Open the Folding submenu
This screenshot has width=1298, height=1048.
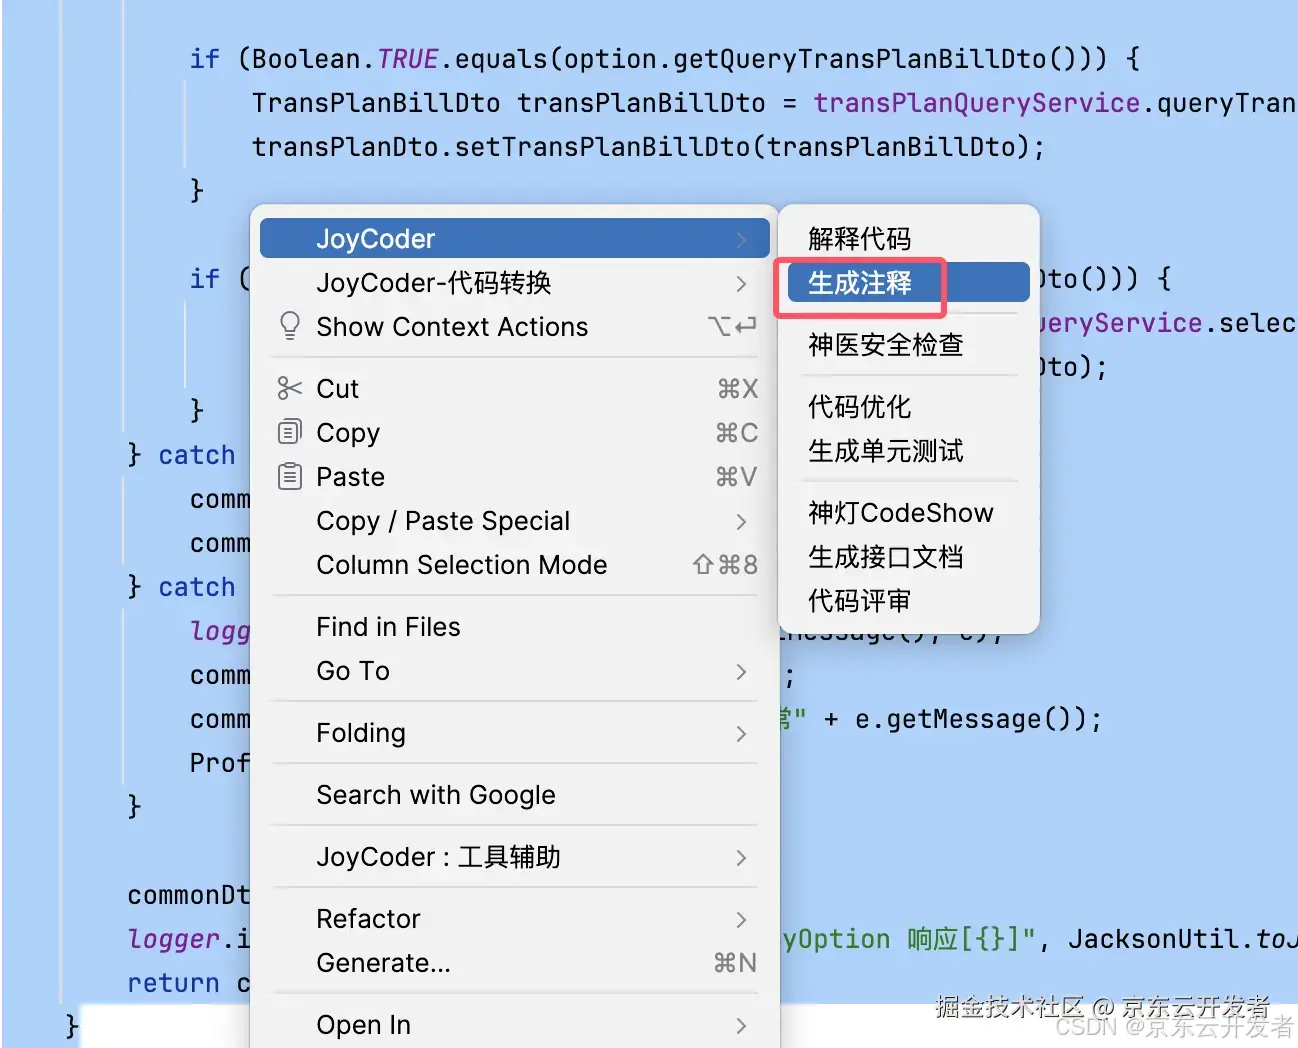point(514,733)
